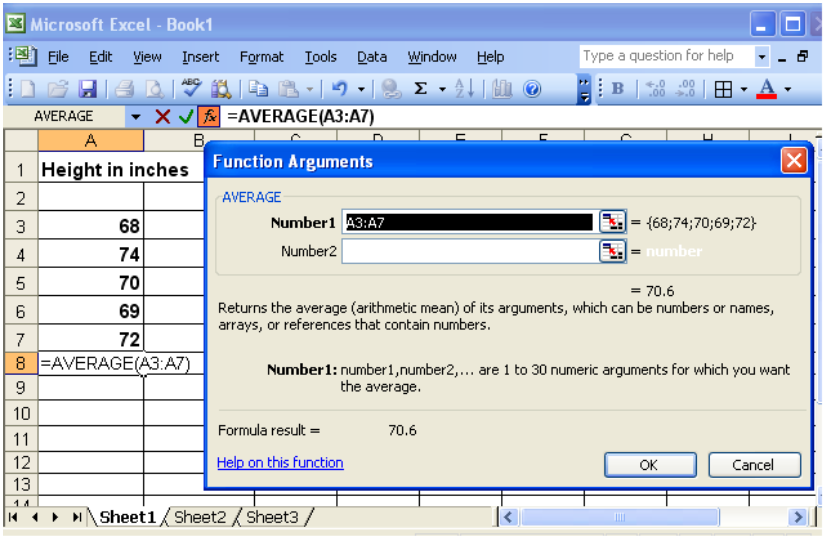
Task: Confirm the formula with the green checkmark
Action: [185, 116]
